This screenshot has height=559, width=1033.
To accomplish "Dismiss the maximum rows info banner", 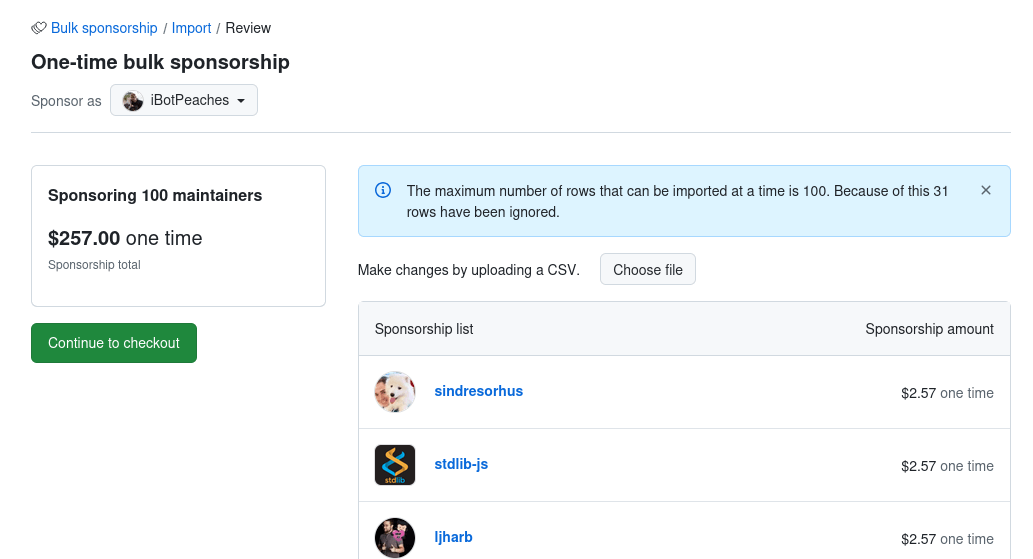I will (986, 190).
